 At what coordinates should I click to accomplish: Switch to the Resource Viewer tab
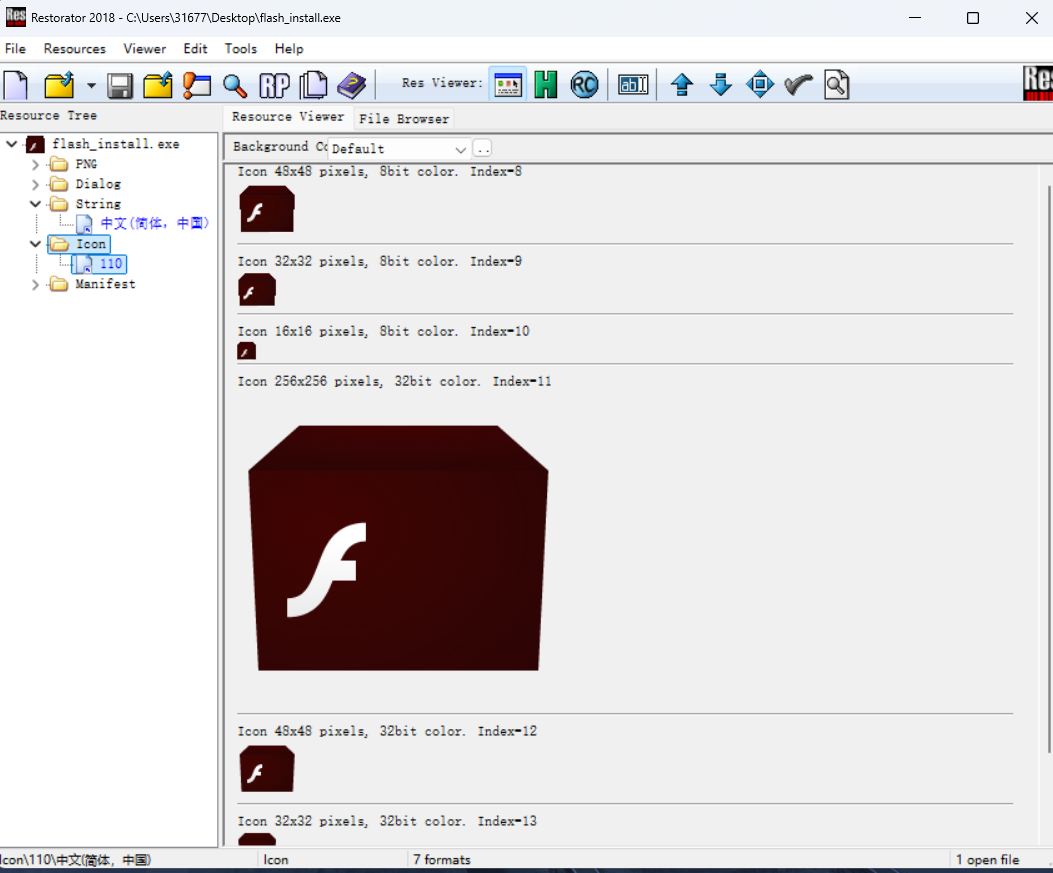(x=288, y=117)
